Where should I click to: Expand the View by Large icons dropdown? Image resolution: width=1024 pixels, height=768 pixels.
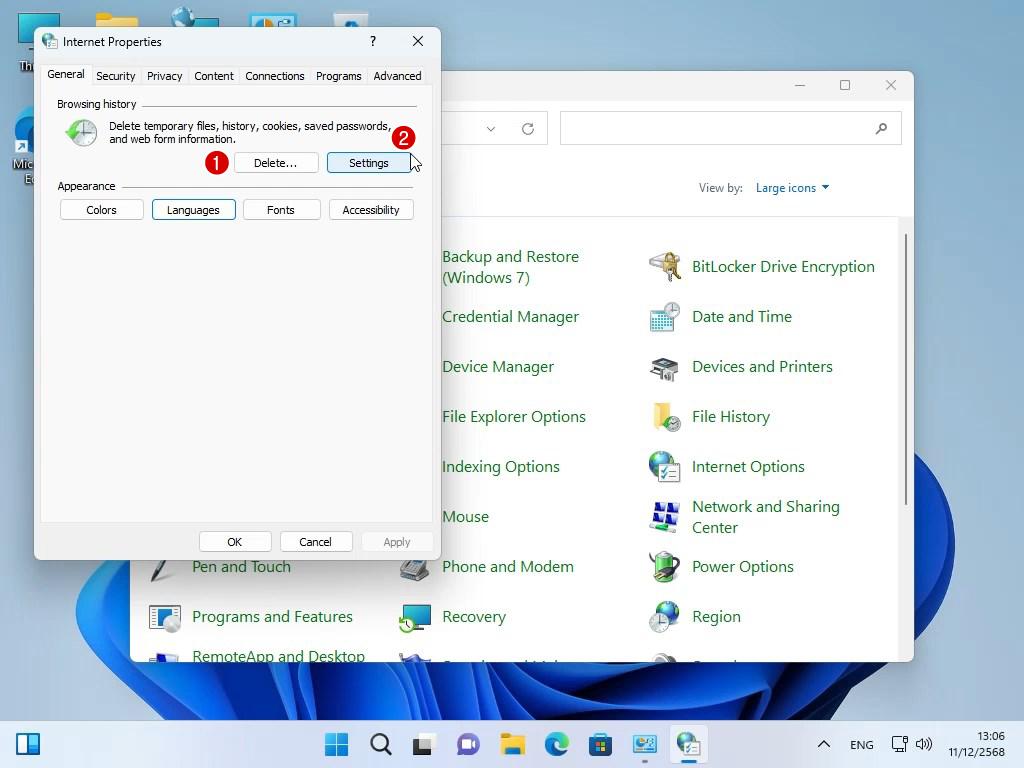(792, 188)
